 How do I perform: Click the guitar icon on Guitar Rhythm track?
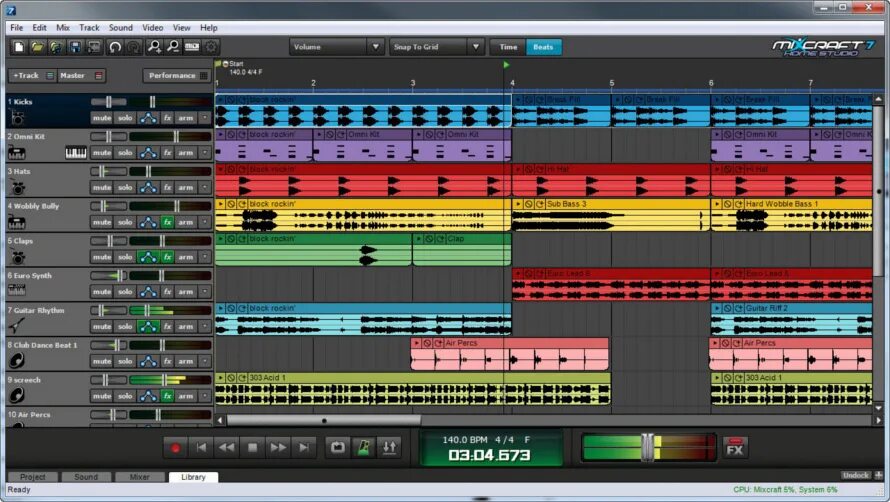(16, 325)
